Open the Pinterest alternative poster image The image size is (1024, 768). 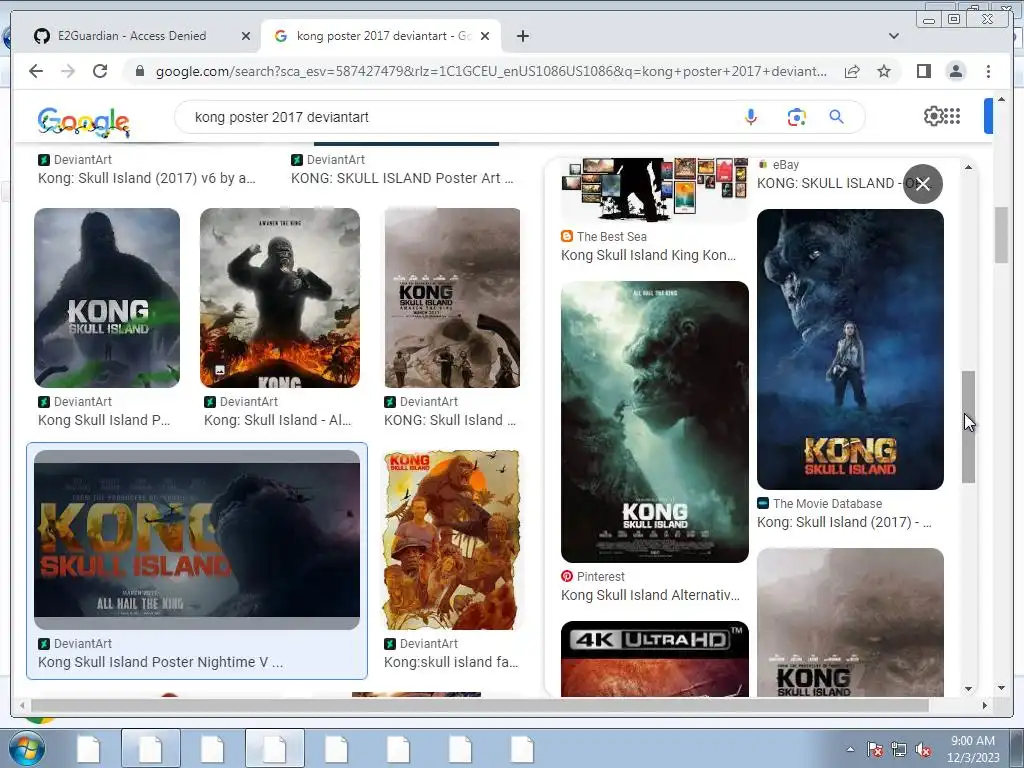pos(654,422)
